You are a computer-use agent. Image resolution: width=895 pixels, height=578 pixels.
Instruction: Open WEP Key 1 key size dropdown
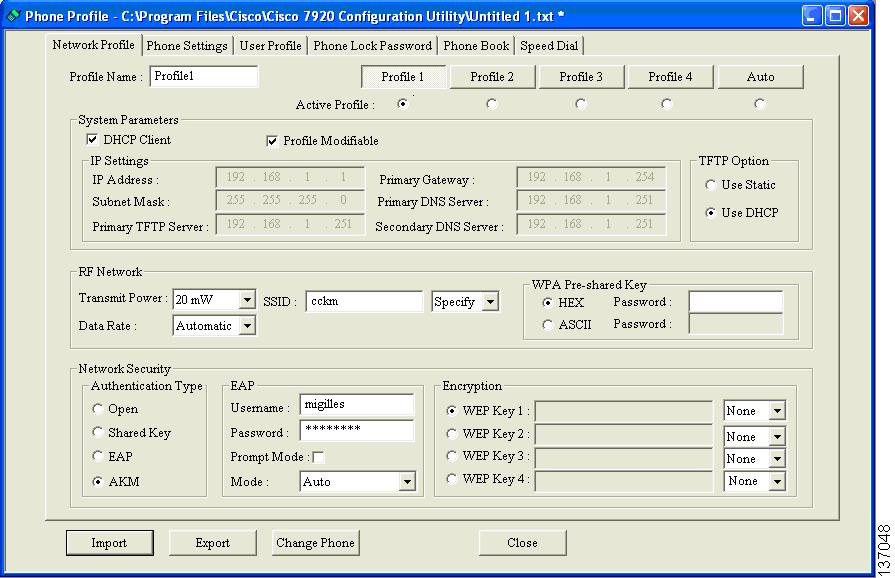pyautogui.click(x=777, y=411)
